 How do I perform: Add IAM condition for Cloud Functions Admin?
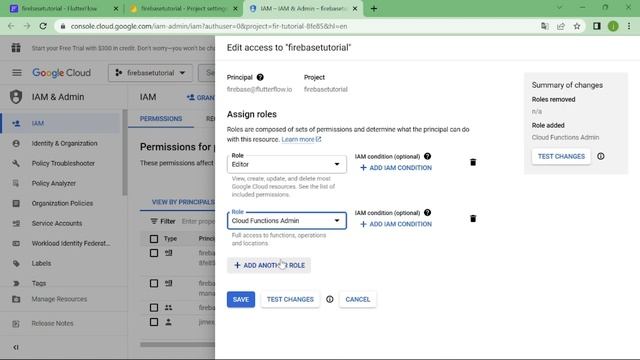coord(396,224)
